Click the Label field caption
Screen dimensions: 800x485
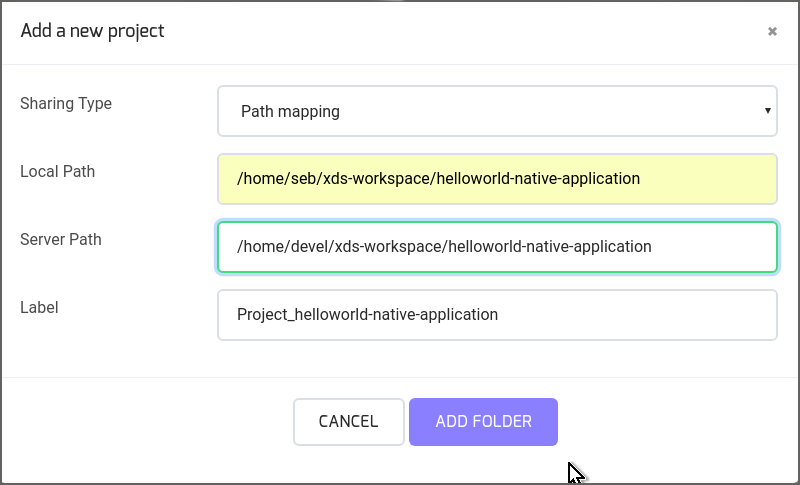pyautogui.click(x=39, y=307)
